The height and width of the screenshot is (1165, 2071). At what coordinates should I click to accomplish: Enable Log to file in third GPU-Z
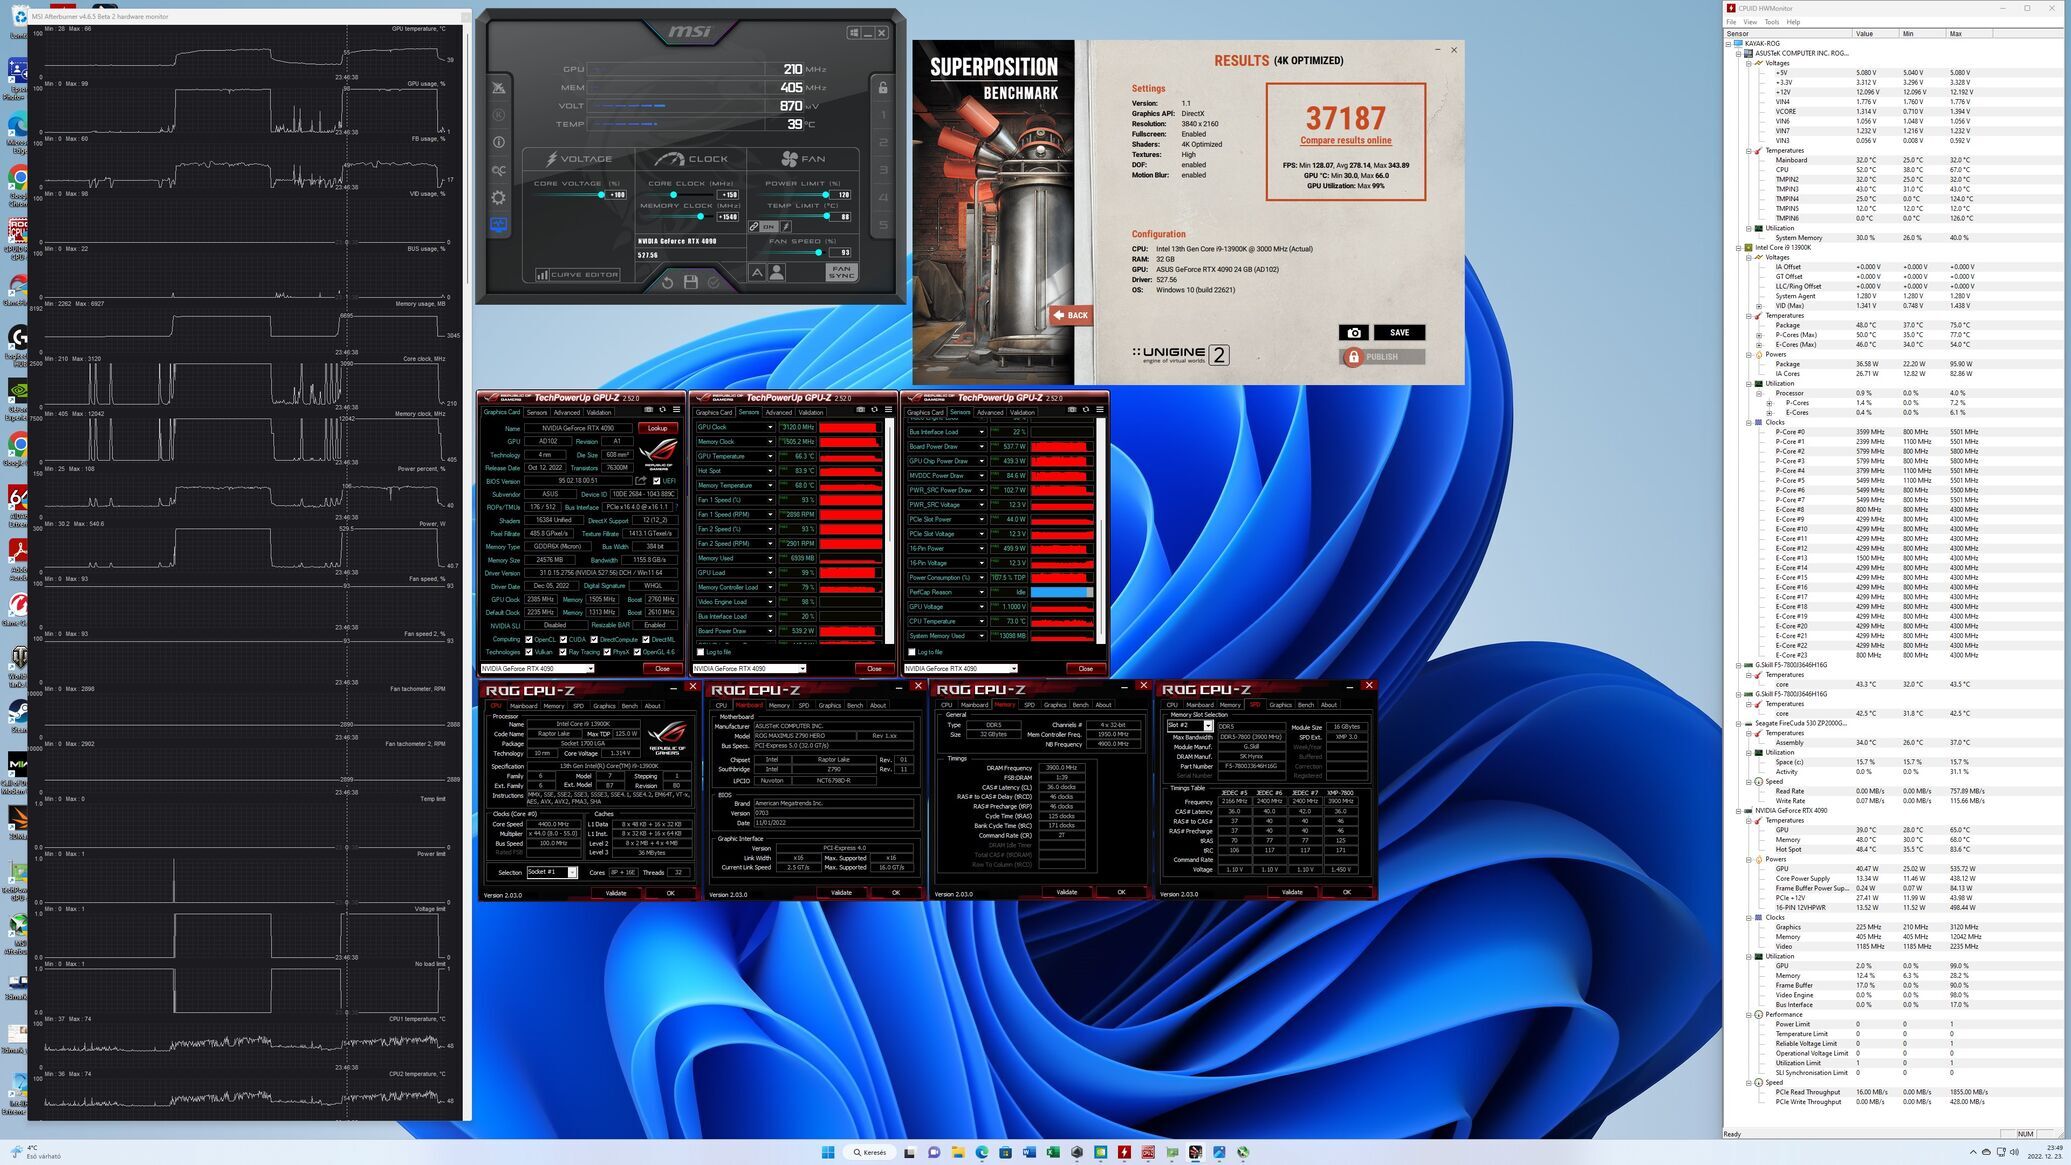pyautogui.click(x=912, y=652)
